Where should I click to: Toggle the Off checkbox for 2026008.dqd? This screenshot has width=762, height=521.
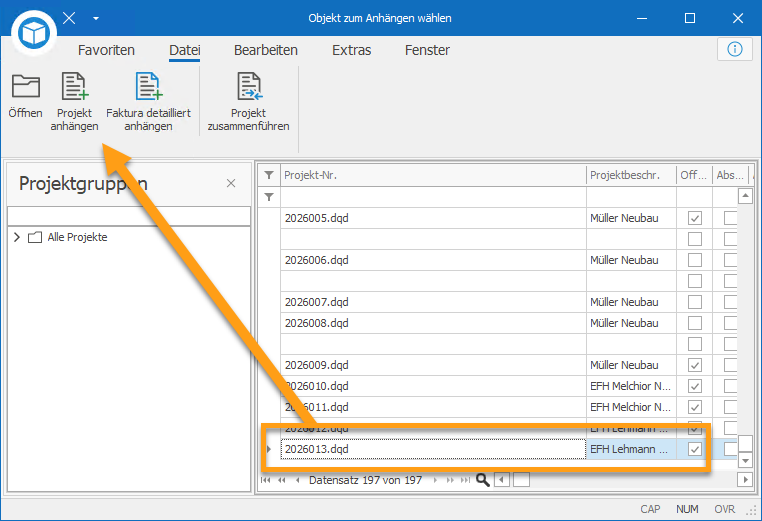click(x=694, y=323)
